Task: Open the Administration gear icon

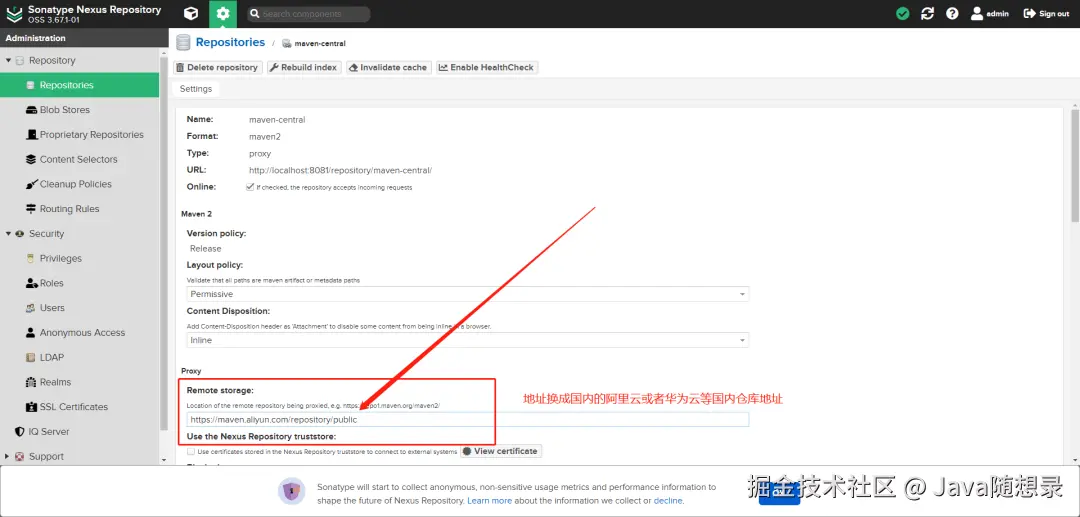Action: [222, 14]
